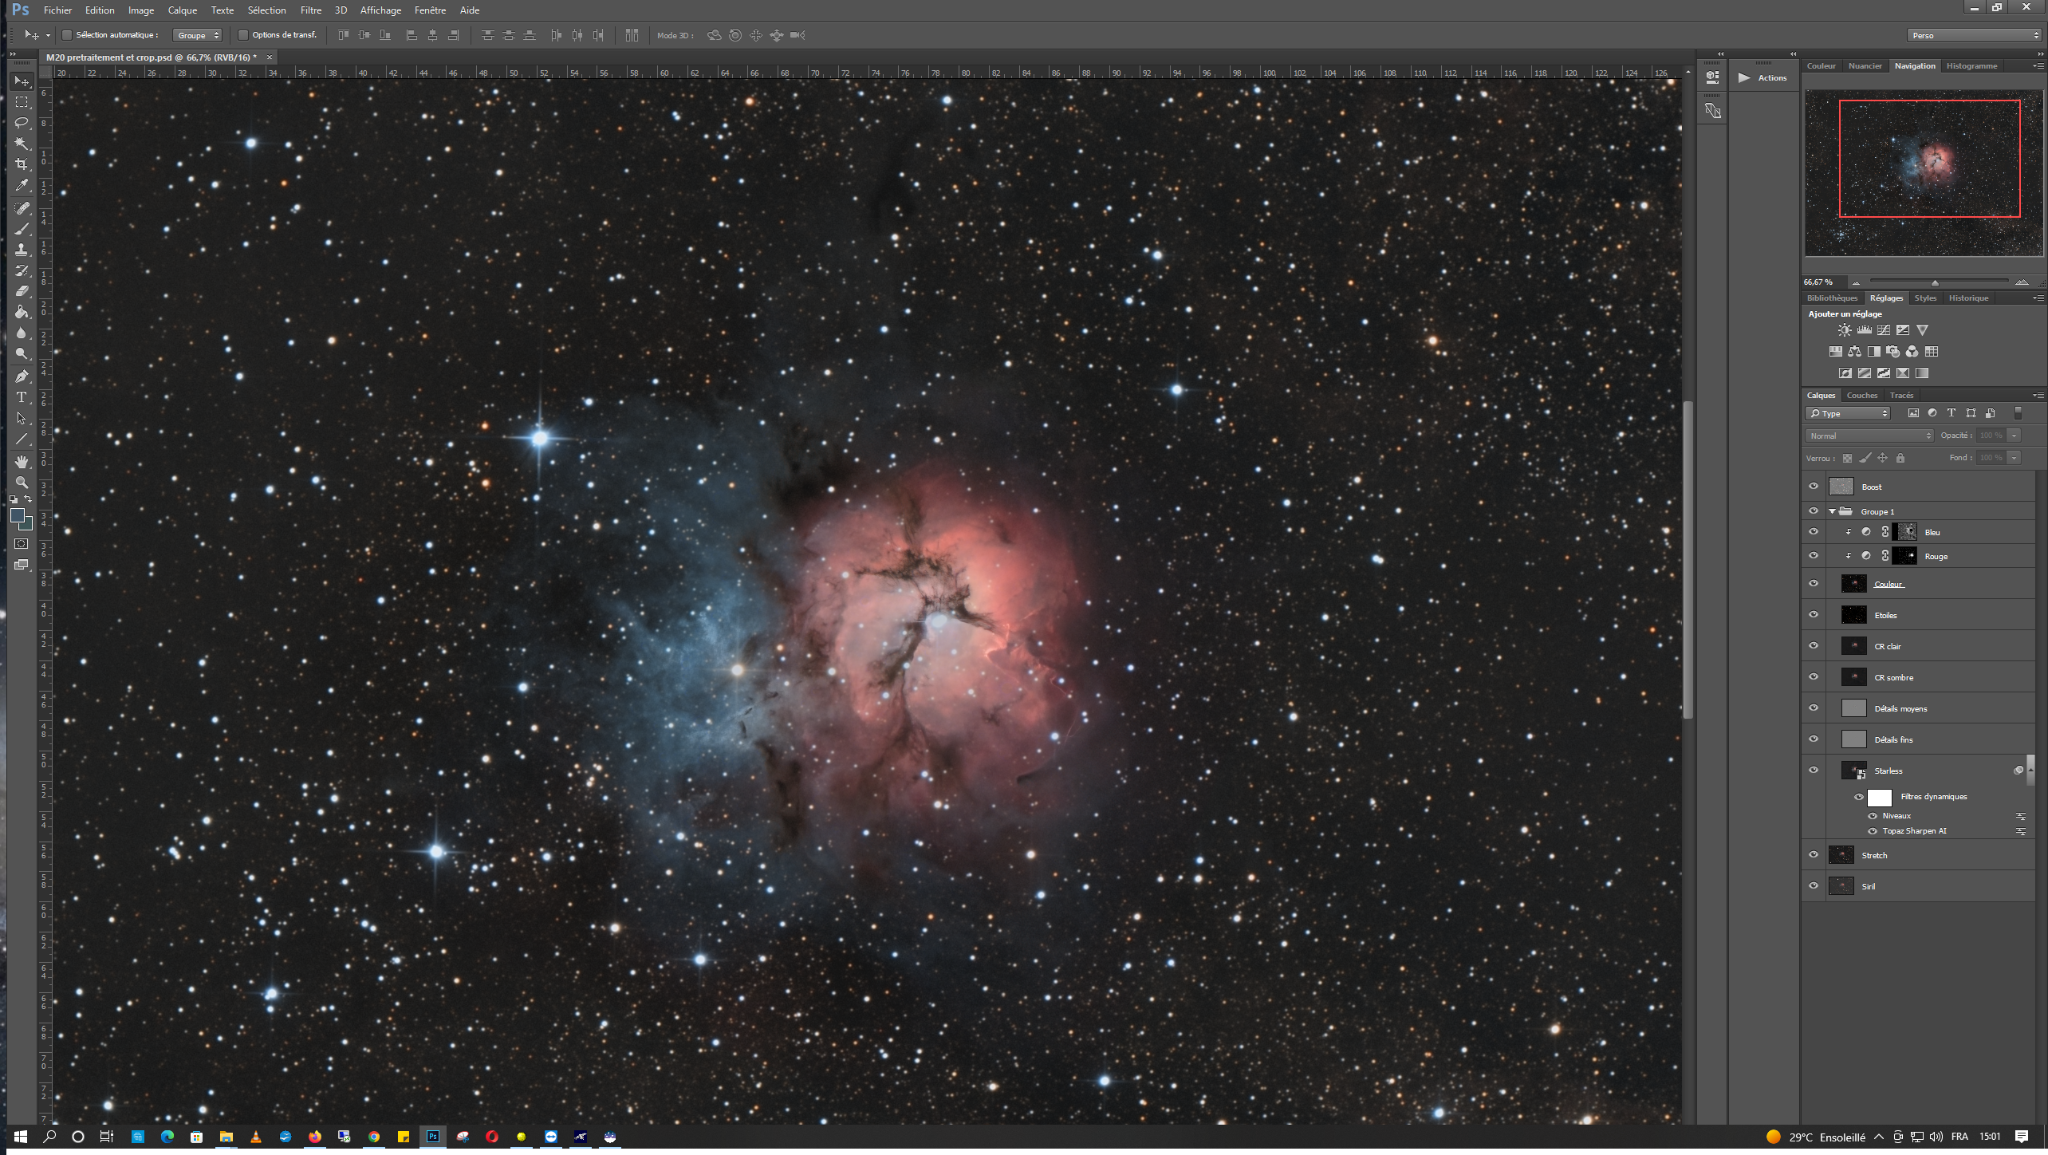Select the Blur tool
Screen dimensions: 2048x1155
21,333
